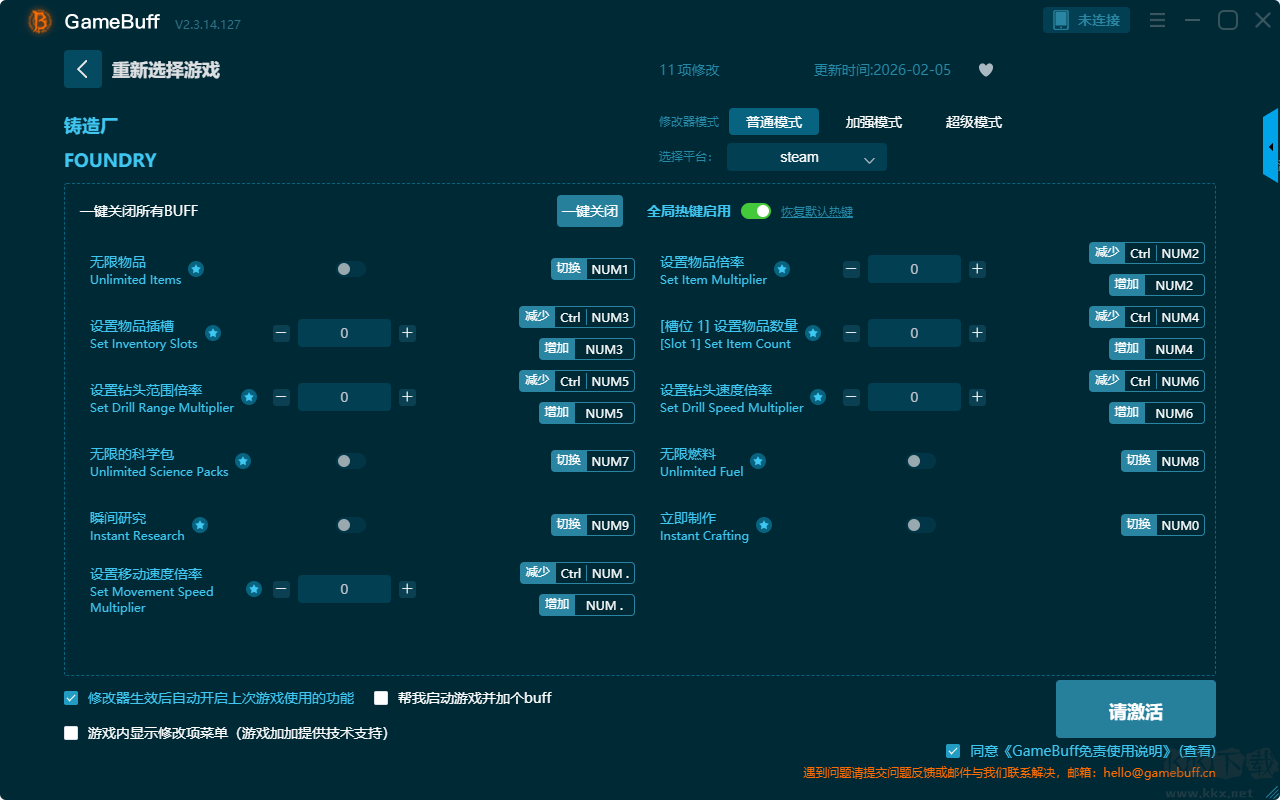Screen dimensions: 1280x800
Task: Open the hamburger menu icon
Action: click(1157, 20)
